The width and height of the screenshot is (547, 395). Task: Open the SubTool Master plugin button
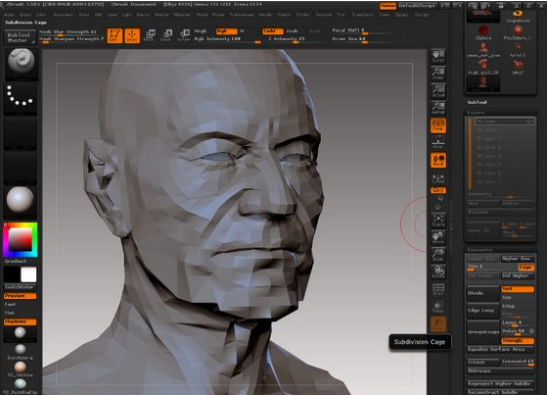tap(20, 37)
